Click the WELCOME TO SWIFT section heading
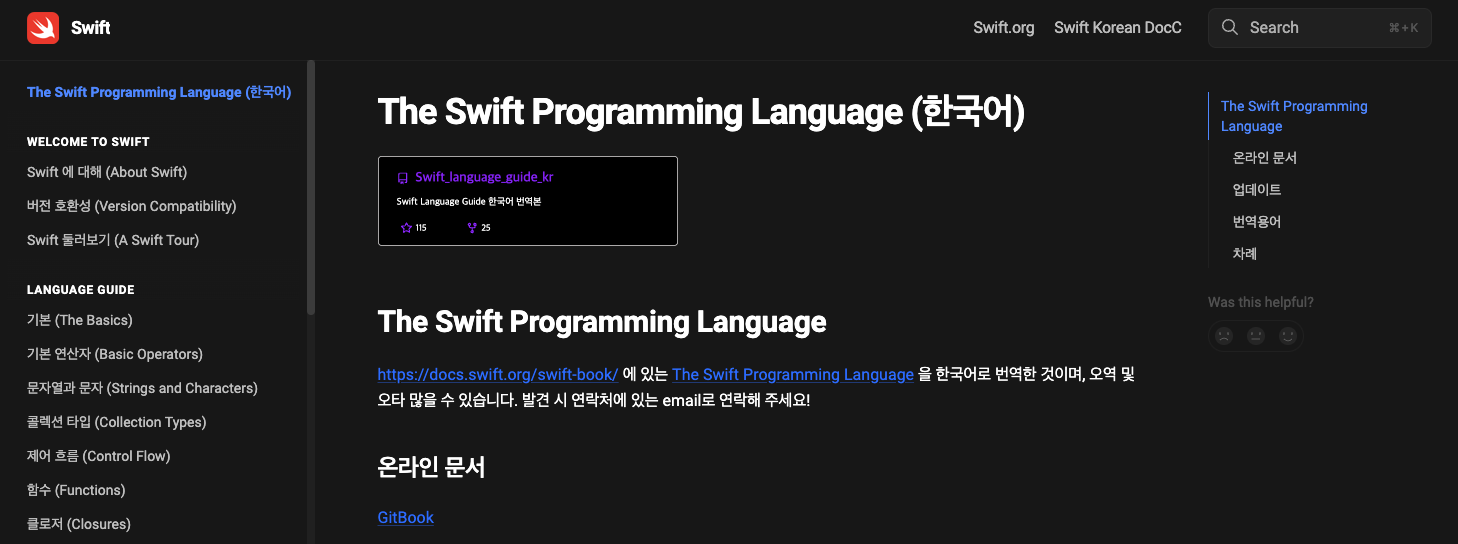 click(88, 142)
